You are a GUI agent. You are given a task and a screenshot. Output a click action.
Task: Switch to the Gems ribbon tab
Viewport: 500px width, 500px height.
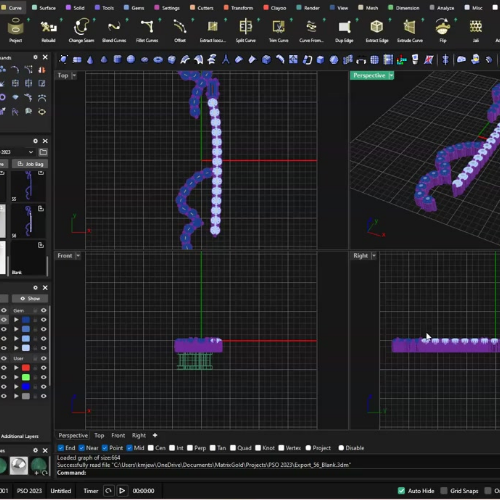point(134,8)
